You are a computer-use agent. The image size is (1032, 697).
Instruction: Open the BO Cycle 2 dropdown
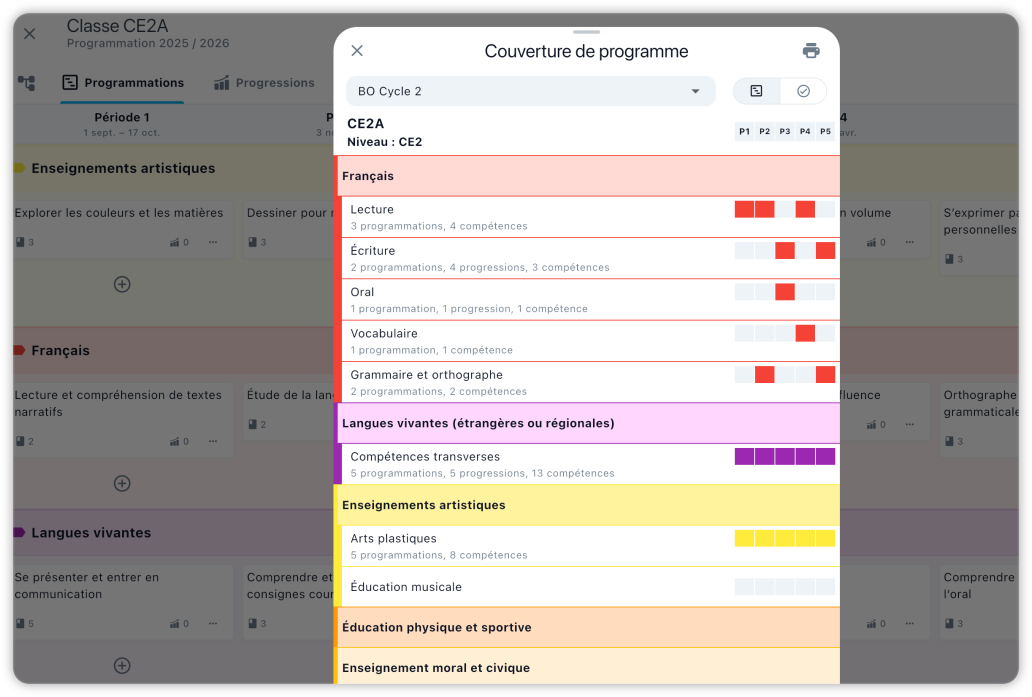pyautogui.click(x=530, y=91)
